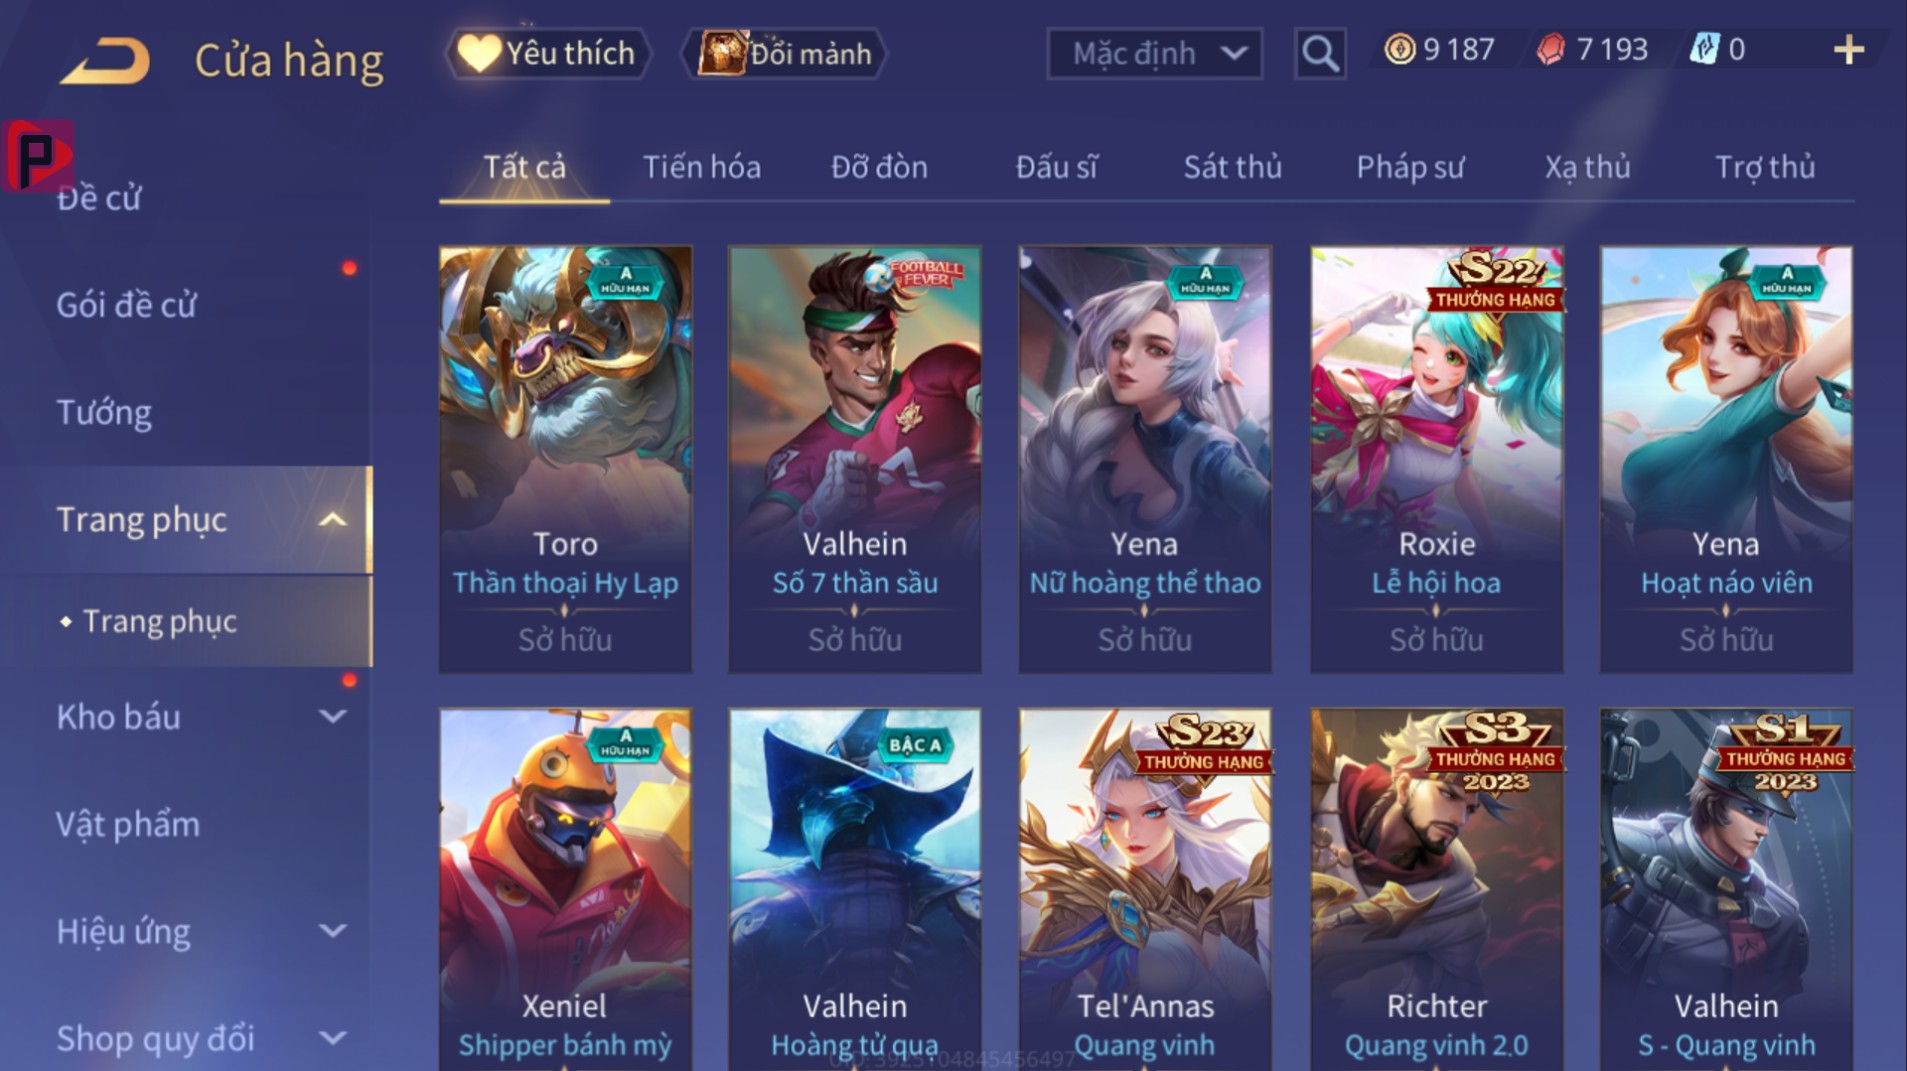Collapse the Trang phục sidebar section
The image size is (1907, 1071).
pos(332,519)
